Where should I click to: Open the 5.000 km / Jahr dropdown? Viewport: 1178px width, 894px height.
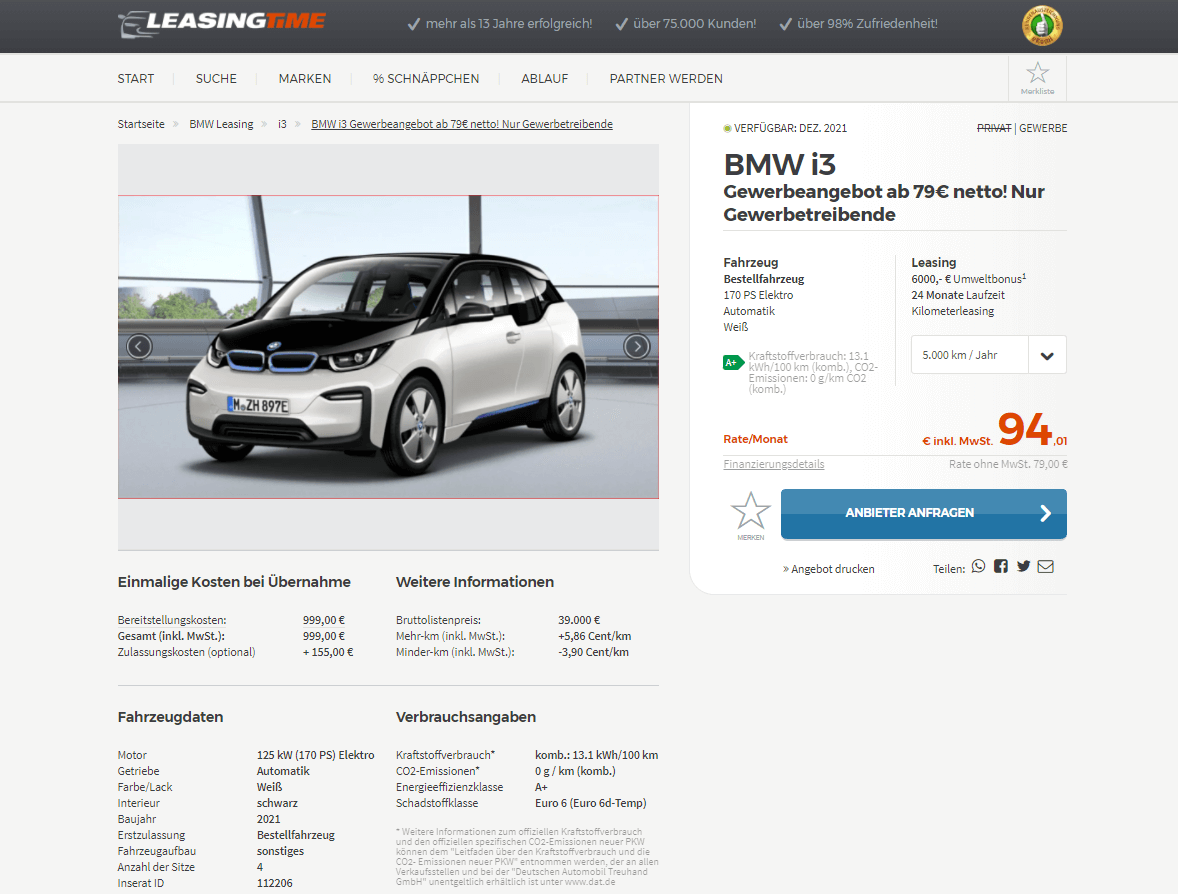(x=989, y=355)
